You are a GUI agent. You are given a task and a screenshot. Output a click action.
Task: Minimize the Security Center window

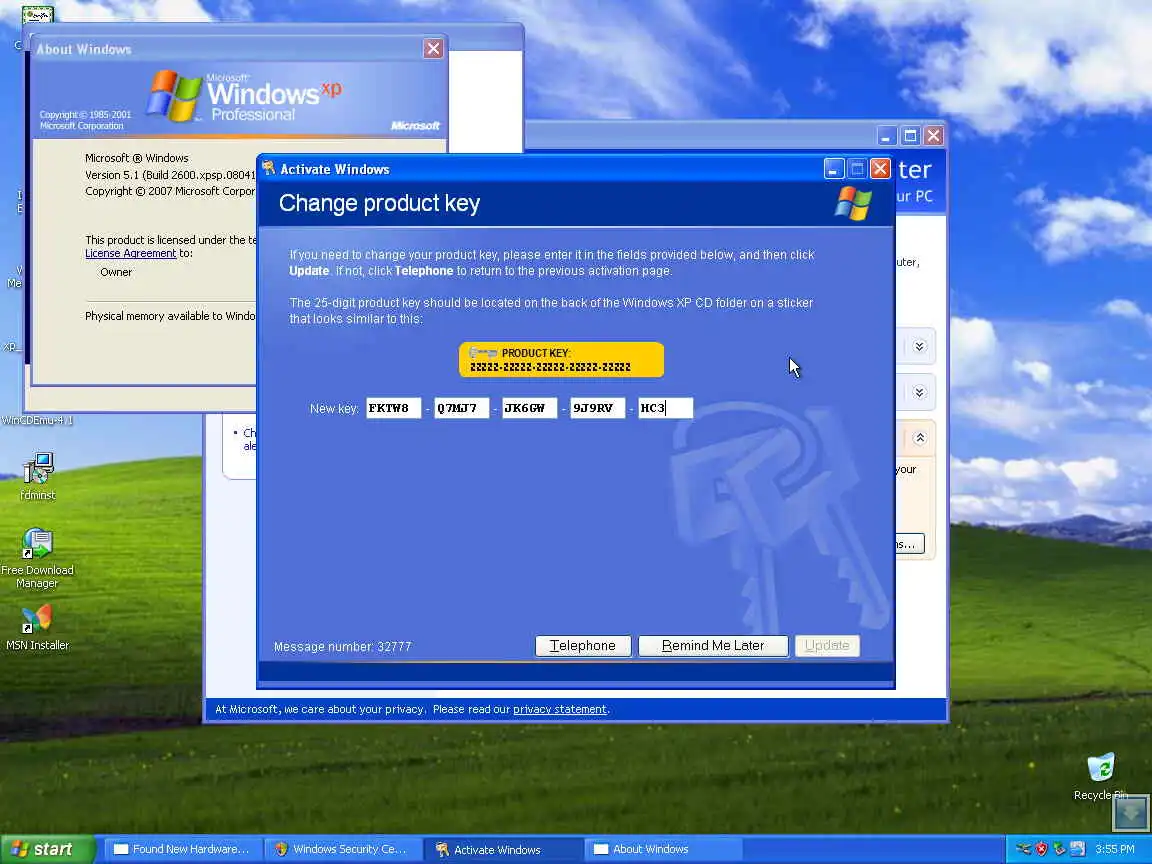tap(886, 136)
